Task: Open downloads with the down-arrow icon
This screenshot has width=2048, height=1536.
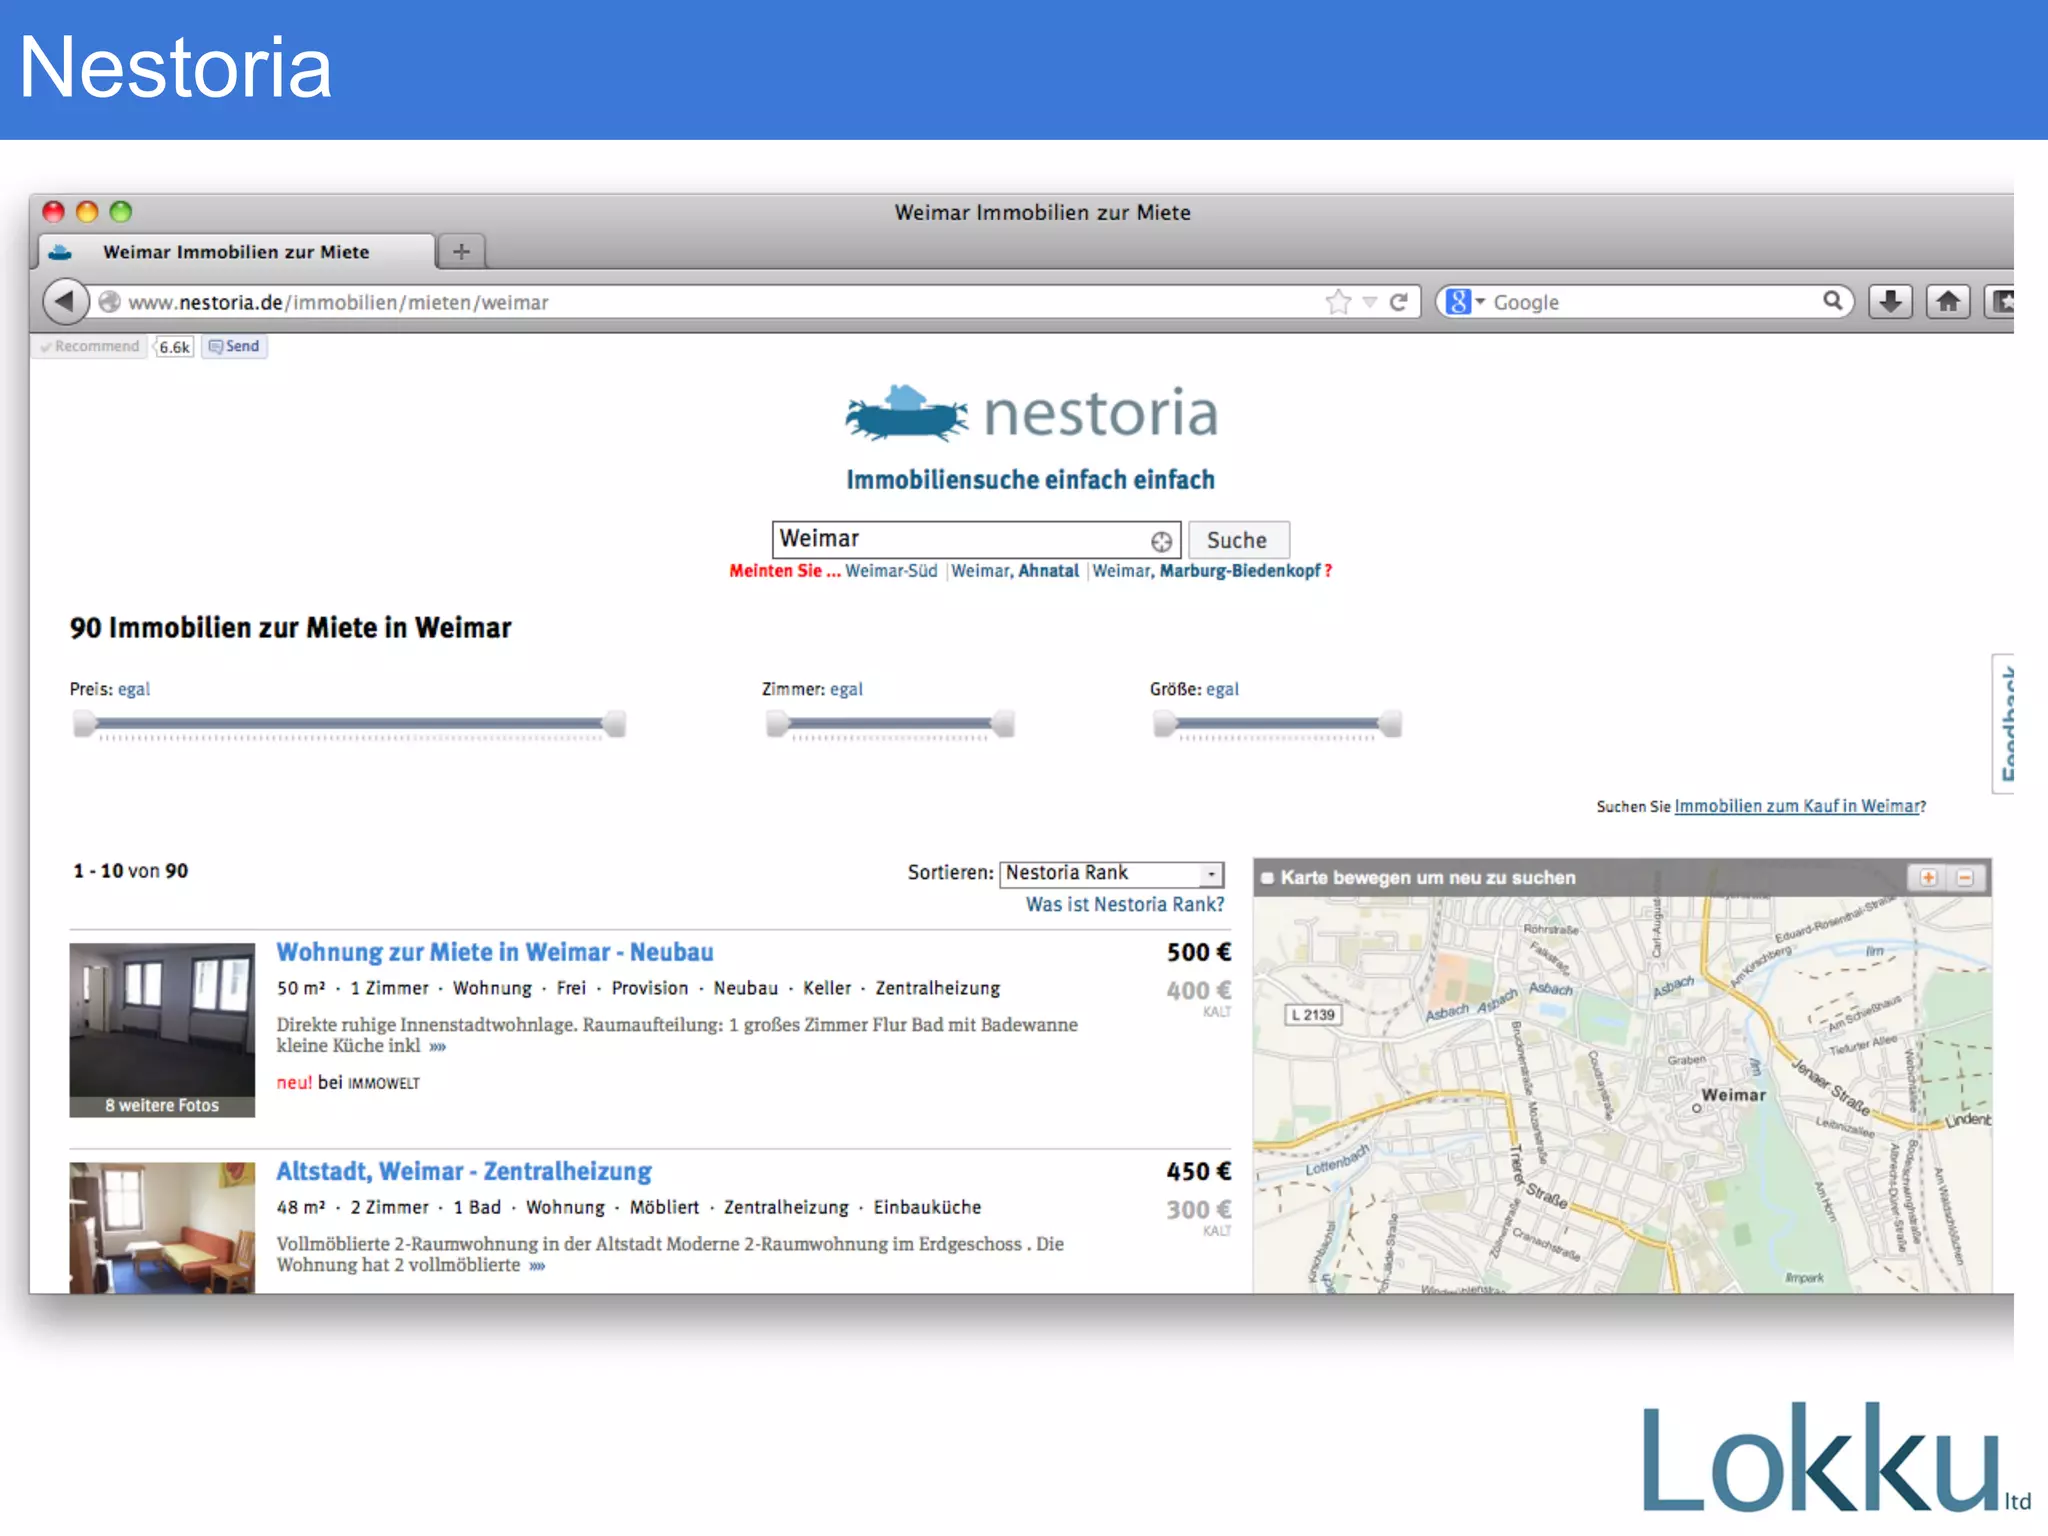Action: point(1890,301)
